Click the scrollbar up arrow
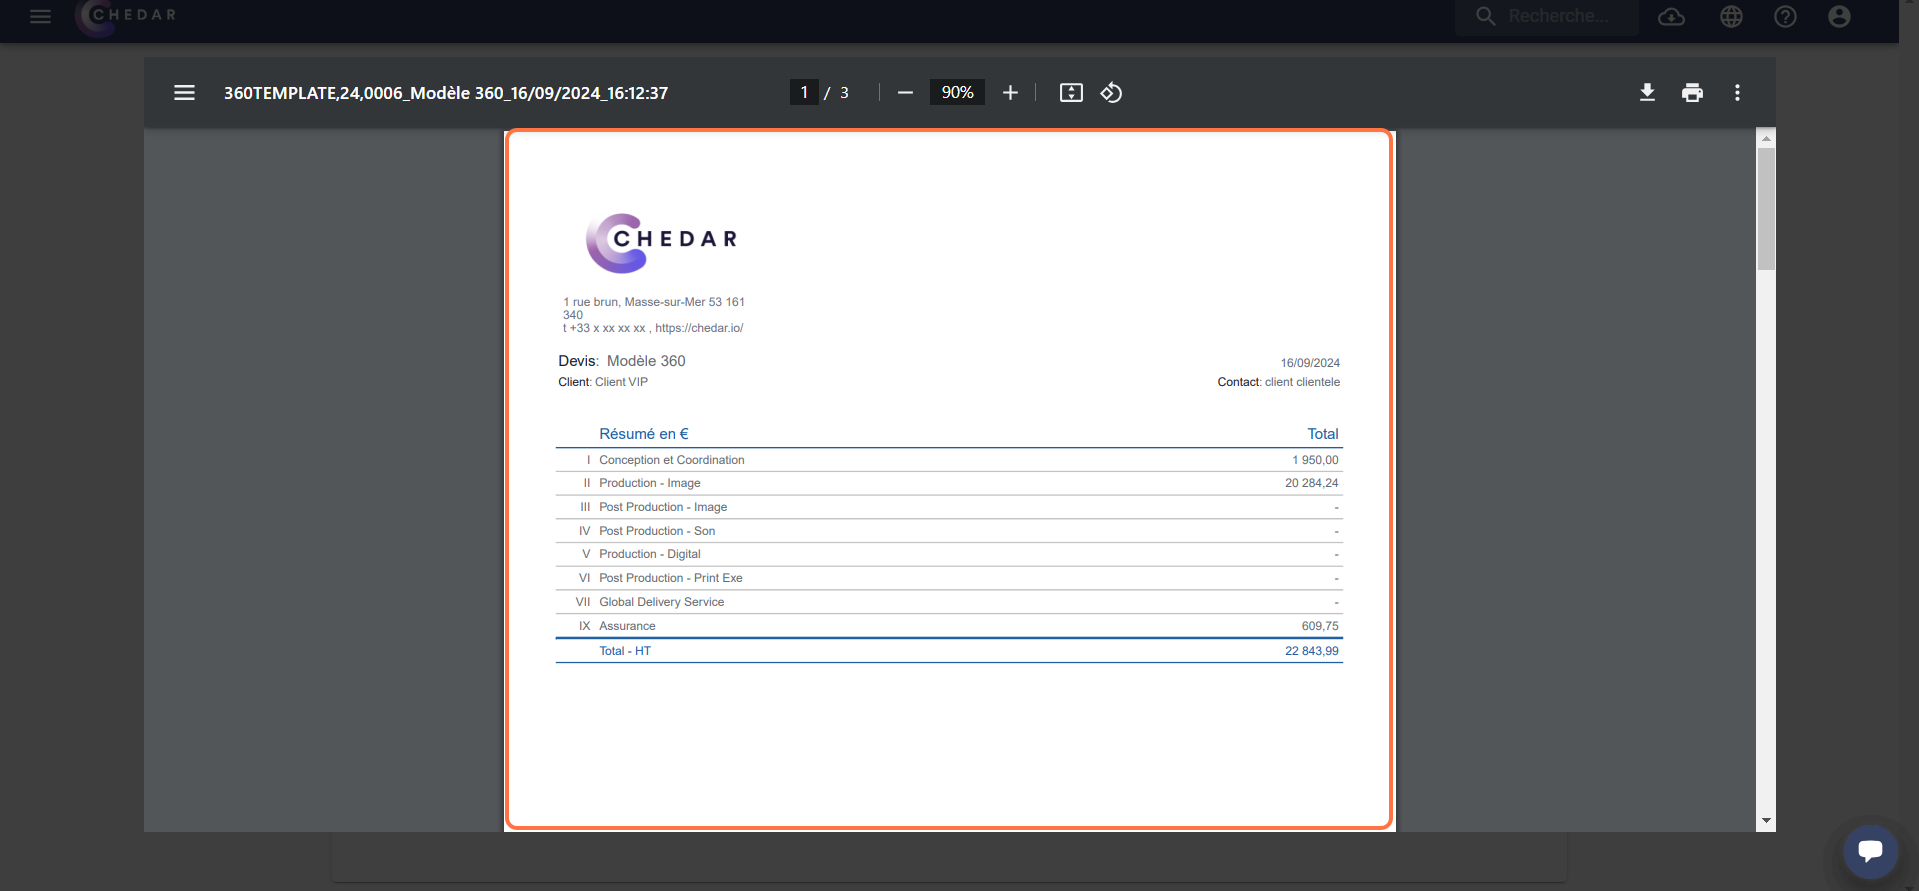This screenshot has height=891, width=1919. pos(1766,138)
